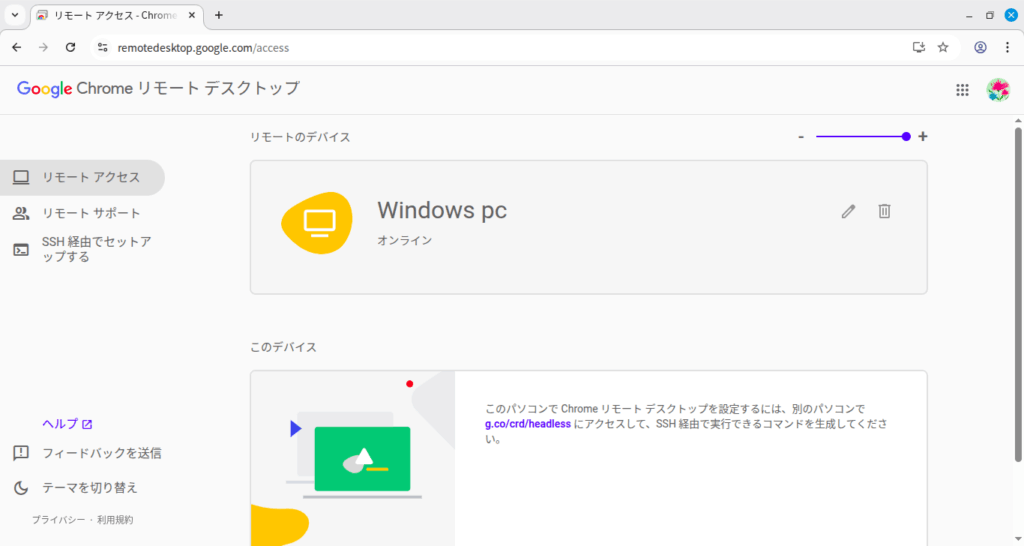Open the Google apps grid icon
1024x546 pixels.
tap(962, 89)
